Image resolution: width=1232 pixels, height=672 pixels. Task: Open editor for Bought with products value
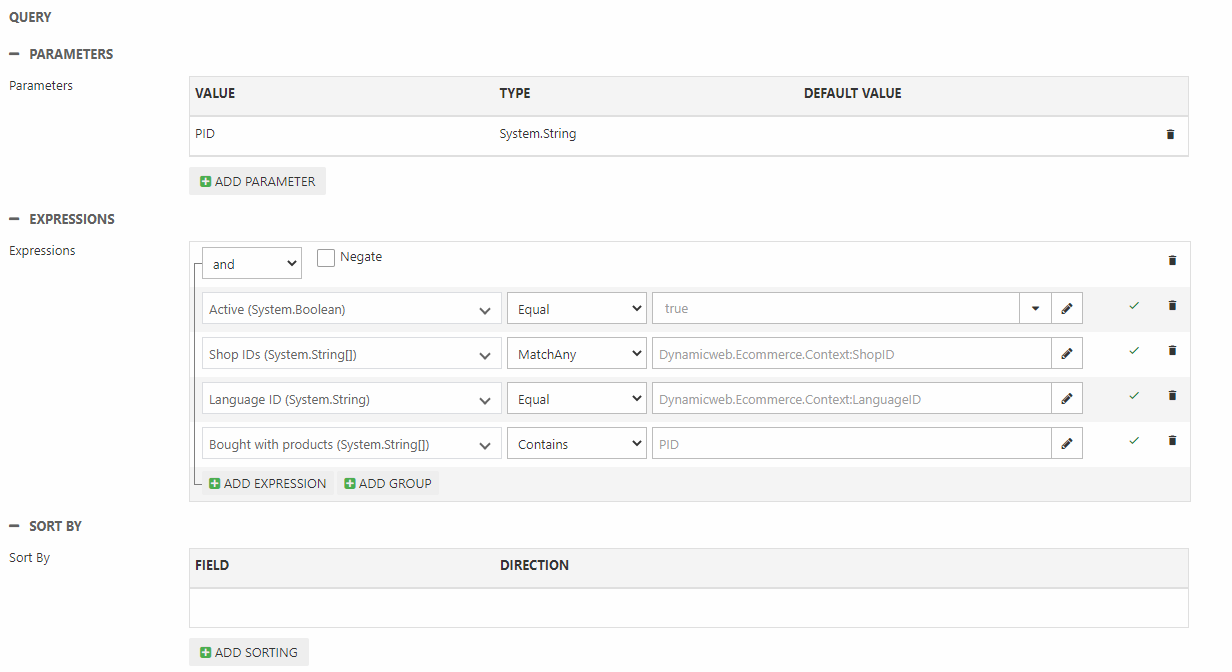pyautogui.click(x=1067, y=444)
